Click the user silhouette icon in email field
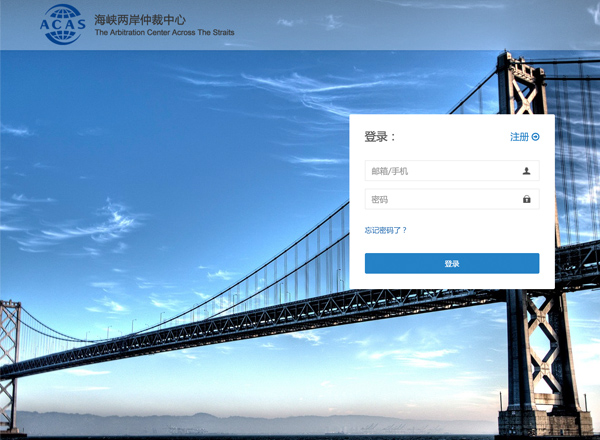600x440 pixels. click(527, 171)
